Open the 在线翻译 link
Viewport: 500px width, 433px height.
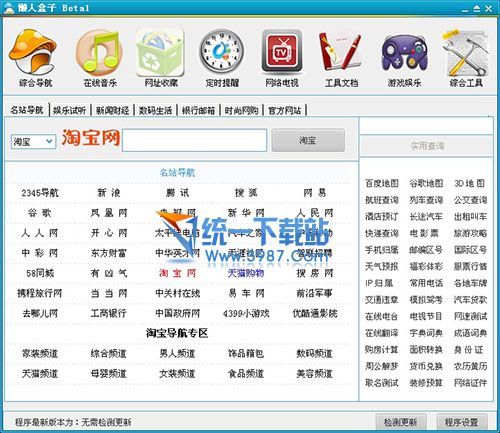click(x=382, y=333)
